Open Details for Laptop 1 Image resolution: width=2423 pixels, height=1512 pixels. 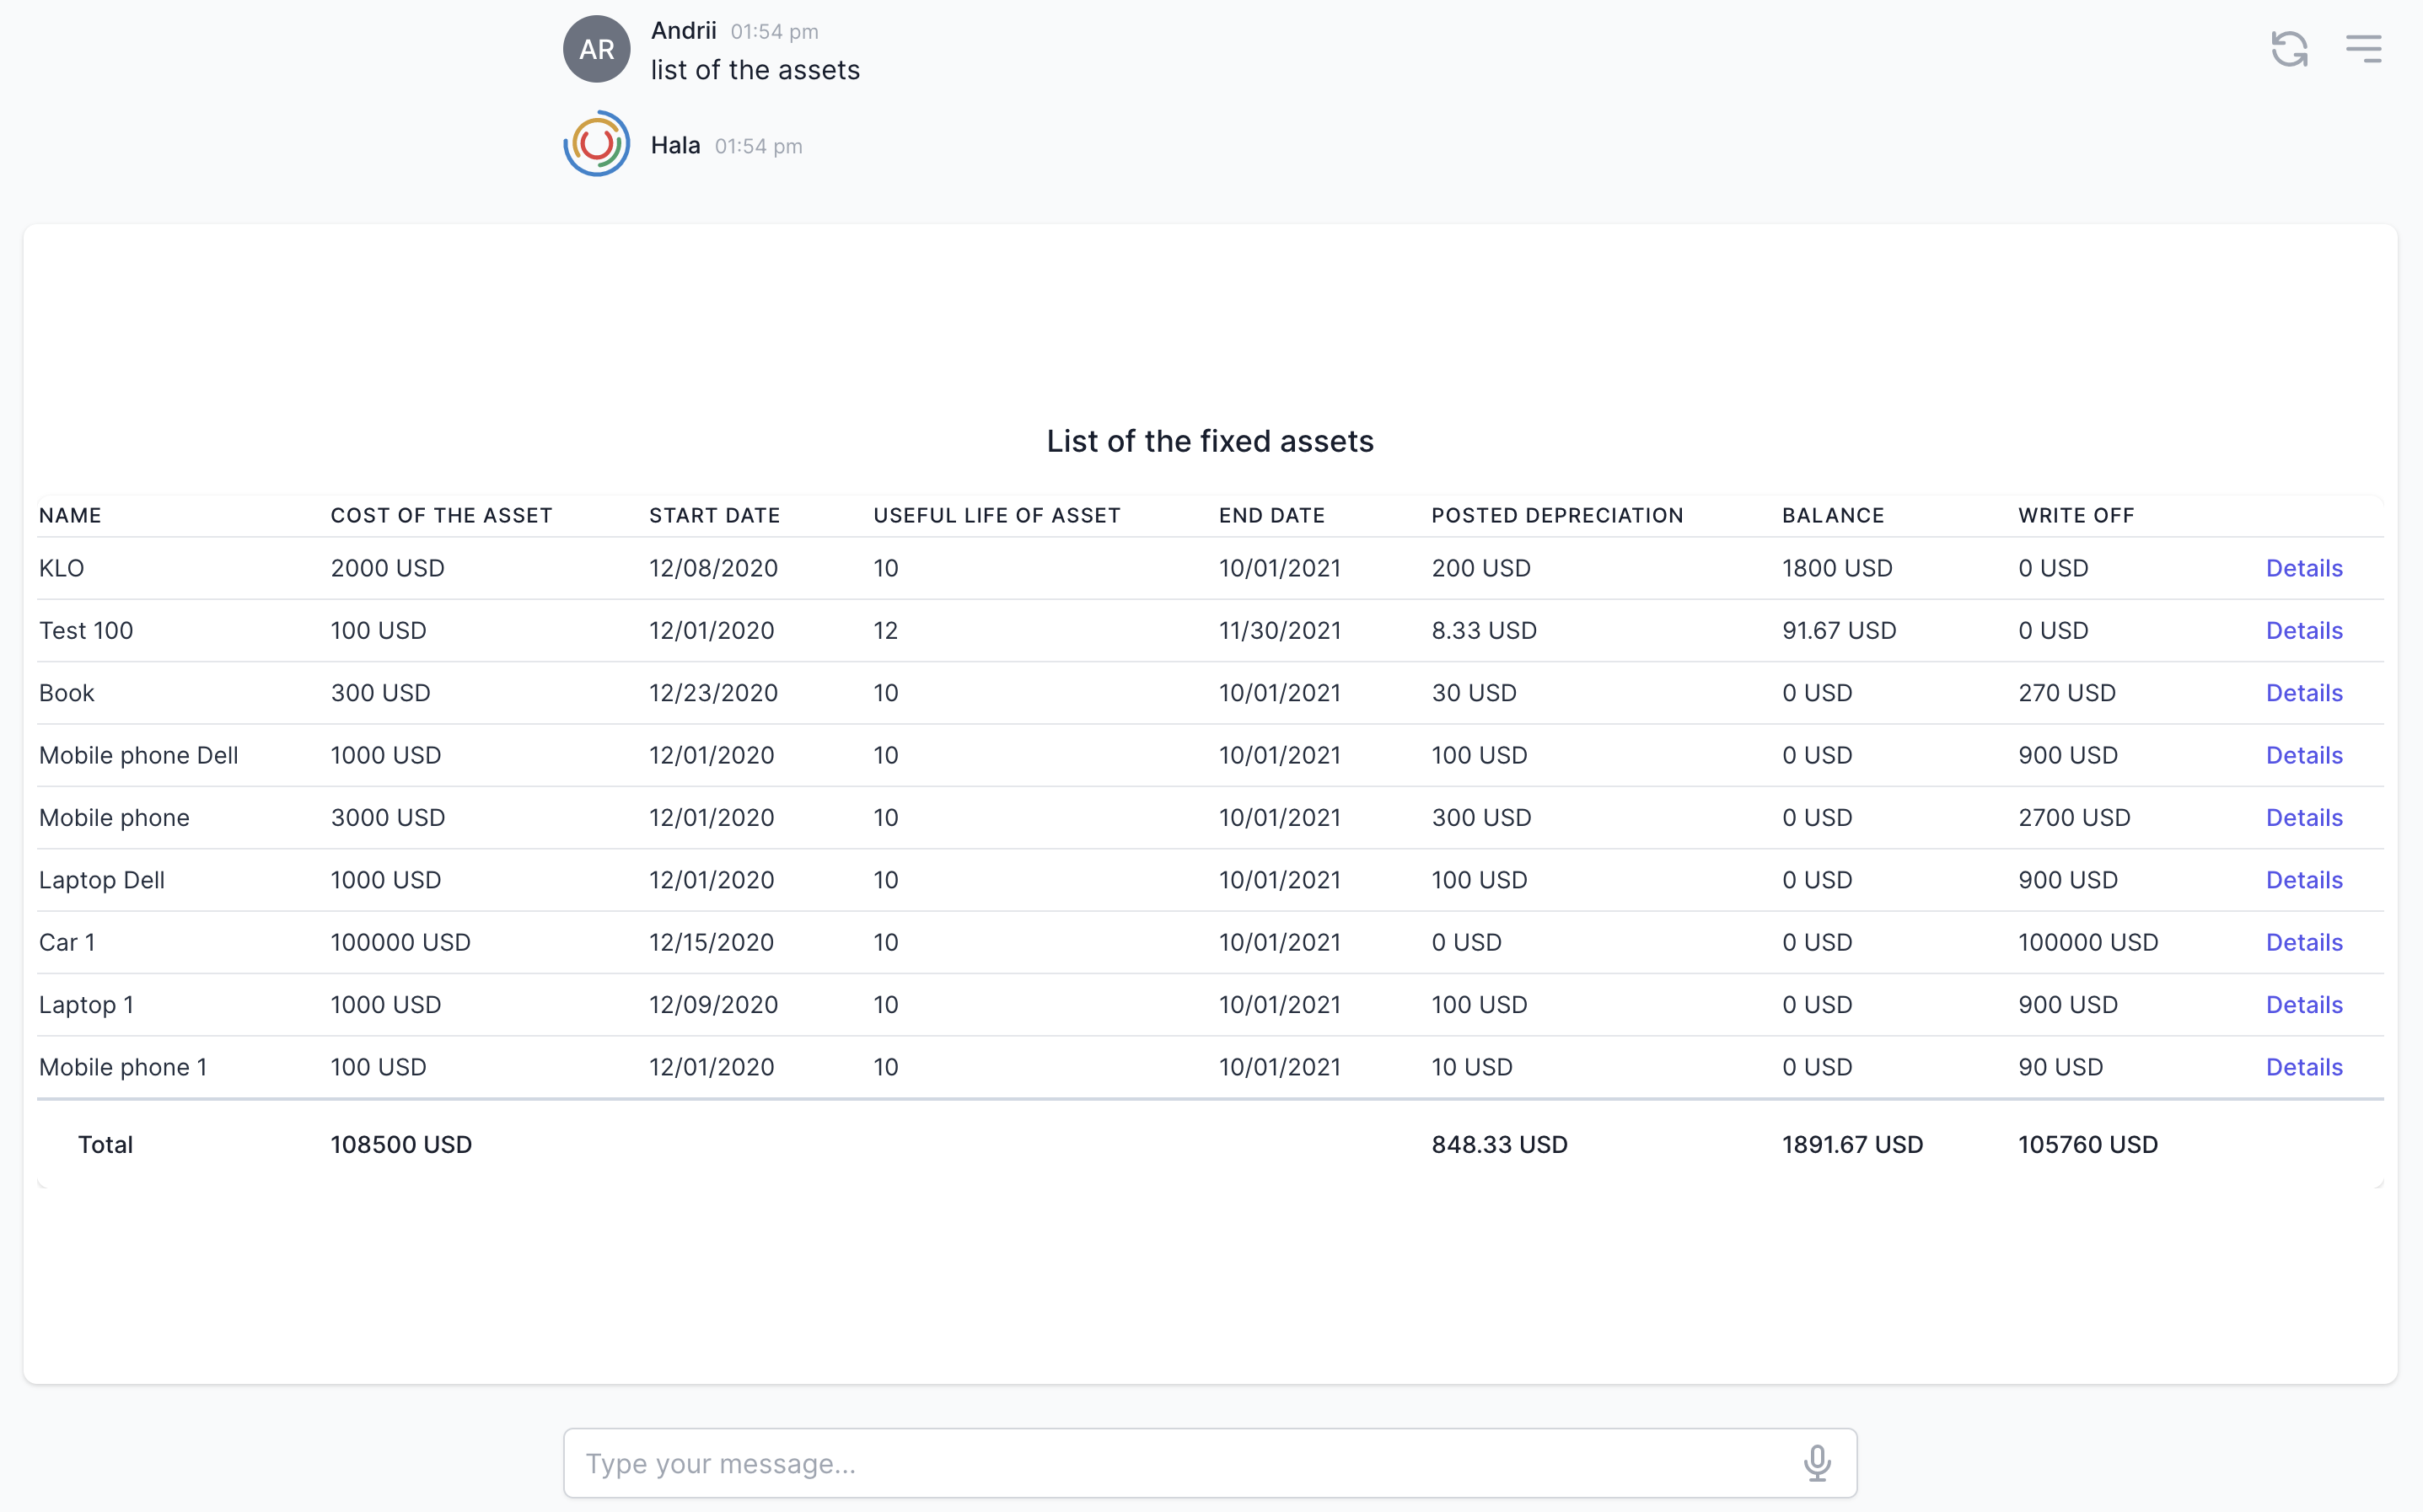pos(2303,1005)
